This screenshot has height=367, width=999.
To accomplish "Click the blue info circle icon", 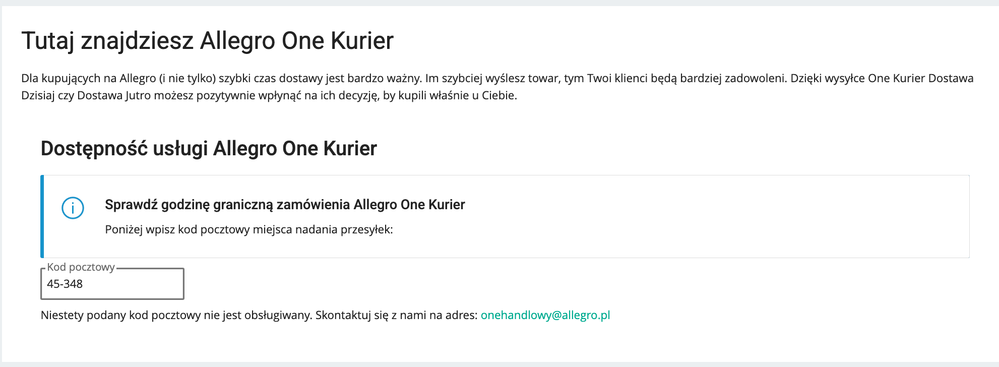I will pos(73,208).
